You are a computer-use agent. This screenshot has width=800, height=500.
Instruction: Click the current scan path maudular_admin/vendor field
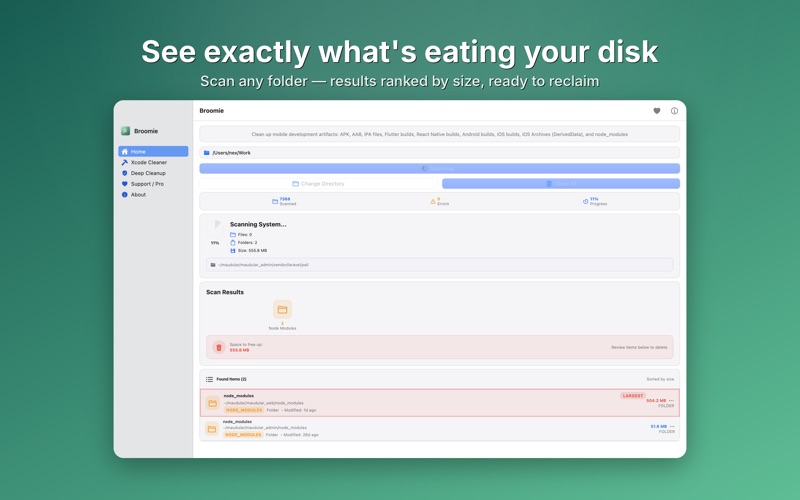(x=439, y=265)
